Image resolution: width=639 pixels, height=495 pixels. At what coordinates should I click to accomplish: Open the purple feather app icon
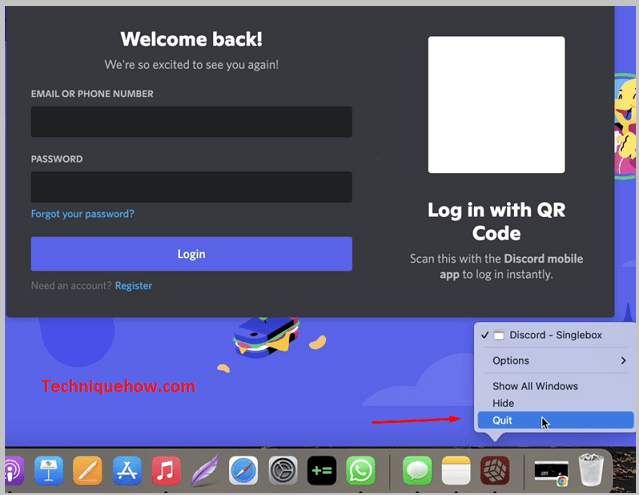tap(205, 471)
